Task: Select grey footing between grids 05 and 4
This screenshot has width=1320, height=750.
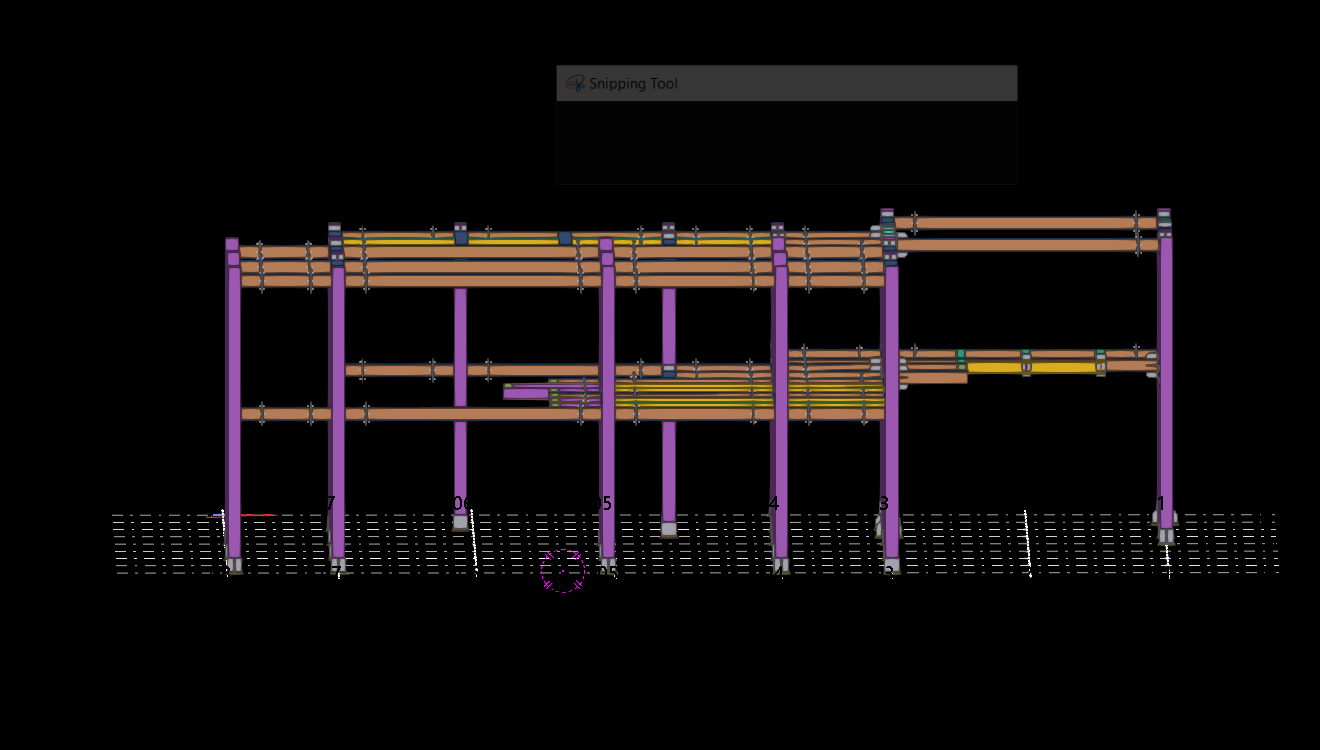Action: point(668,529)
